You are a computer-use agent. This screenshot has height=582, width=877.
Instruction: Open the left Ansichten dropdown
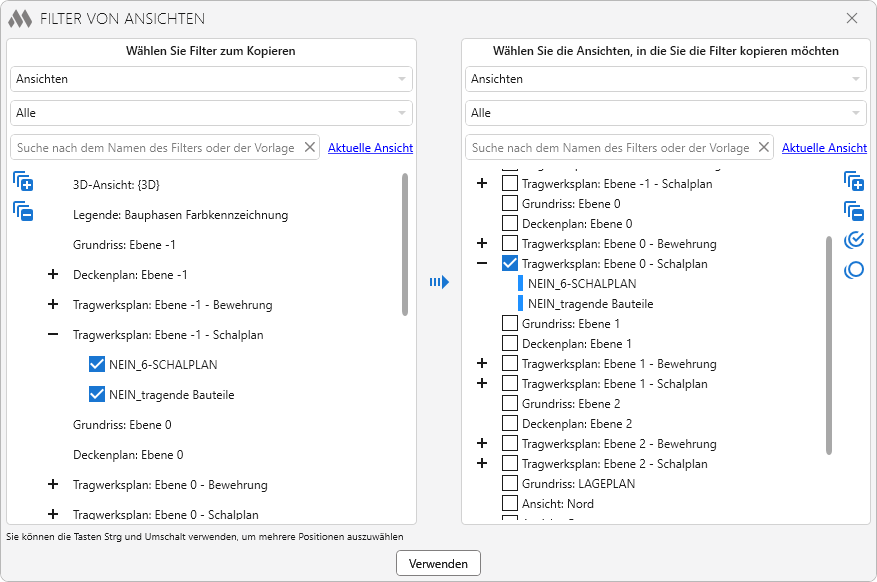tap(211, 79)
